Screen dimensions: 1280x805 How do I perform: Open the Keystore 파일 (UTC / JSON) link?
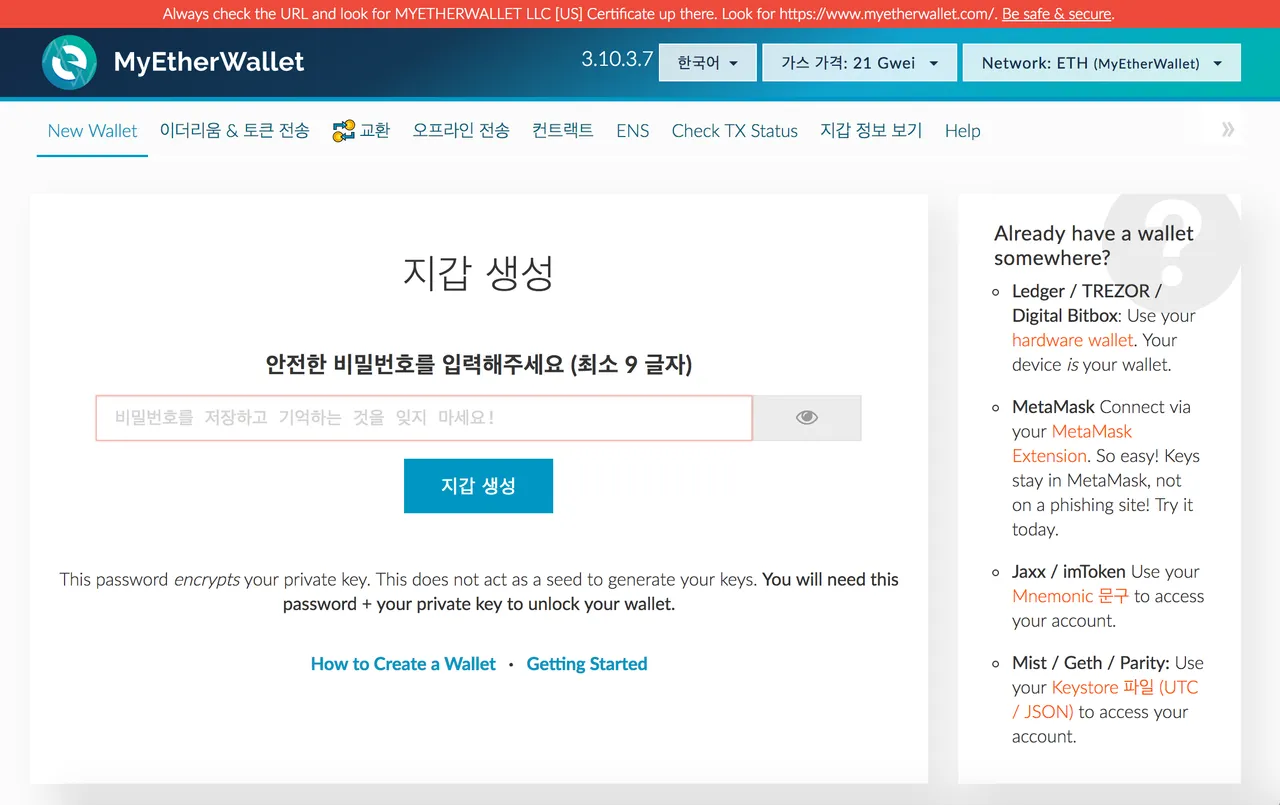1105,700
